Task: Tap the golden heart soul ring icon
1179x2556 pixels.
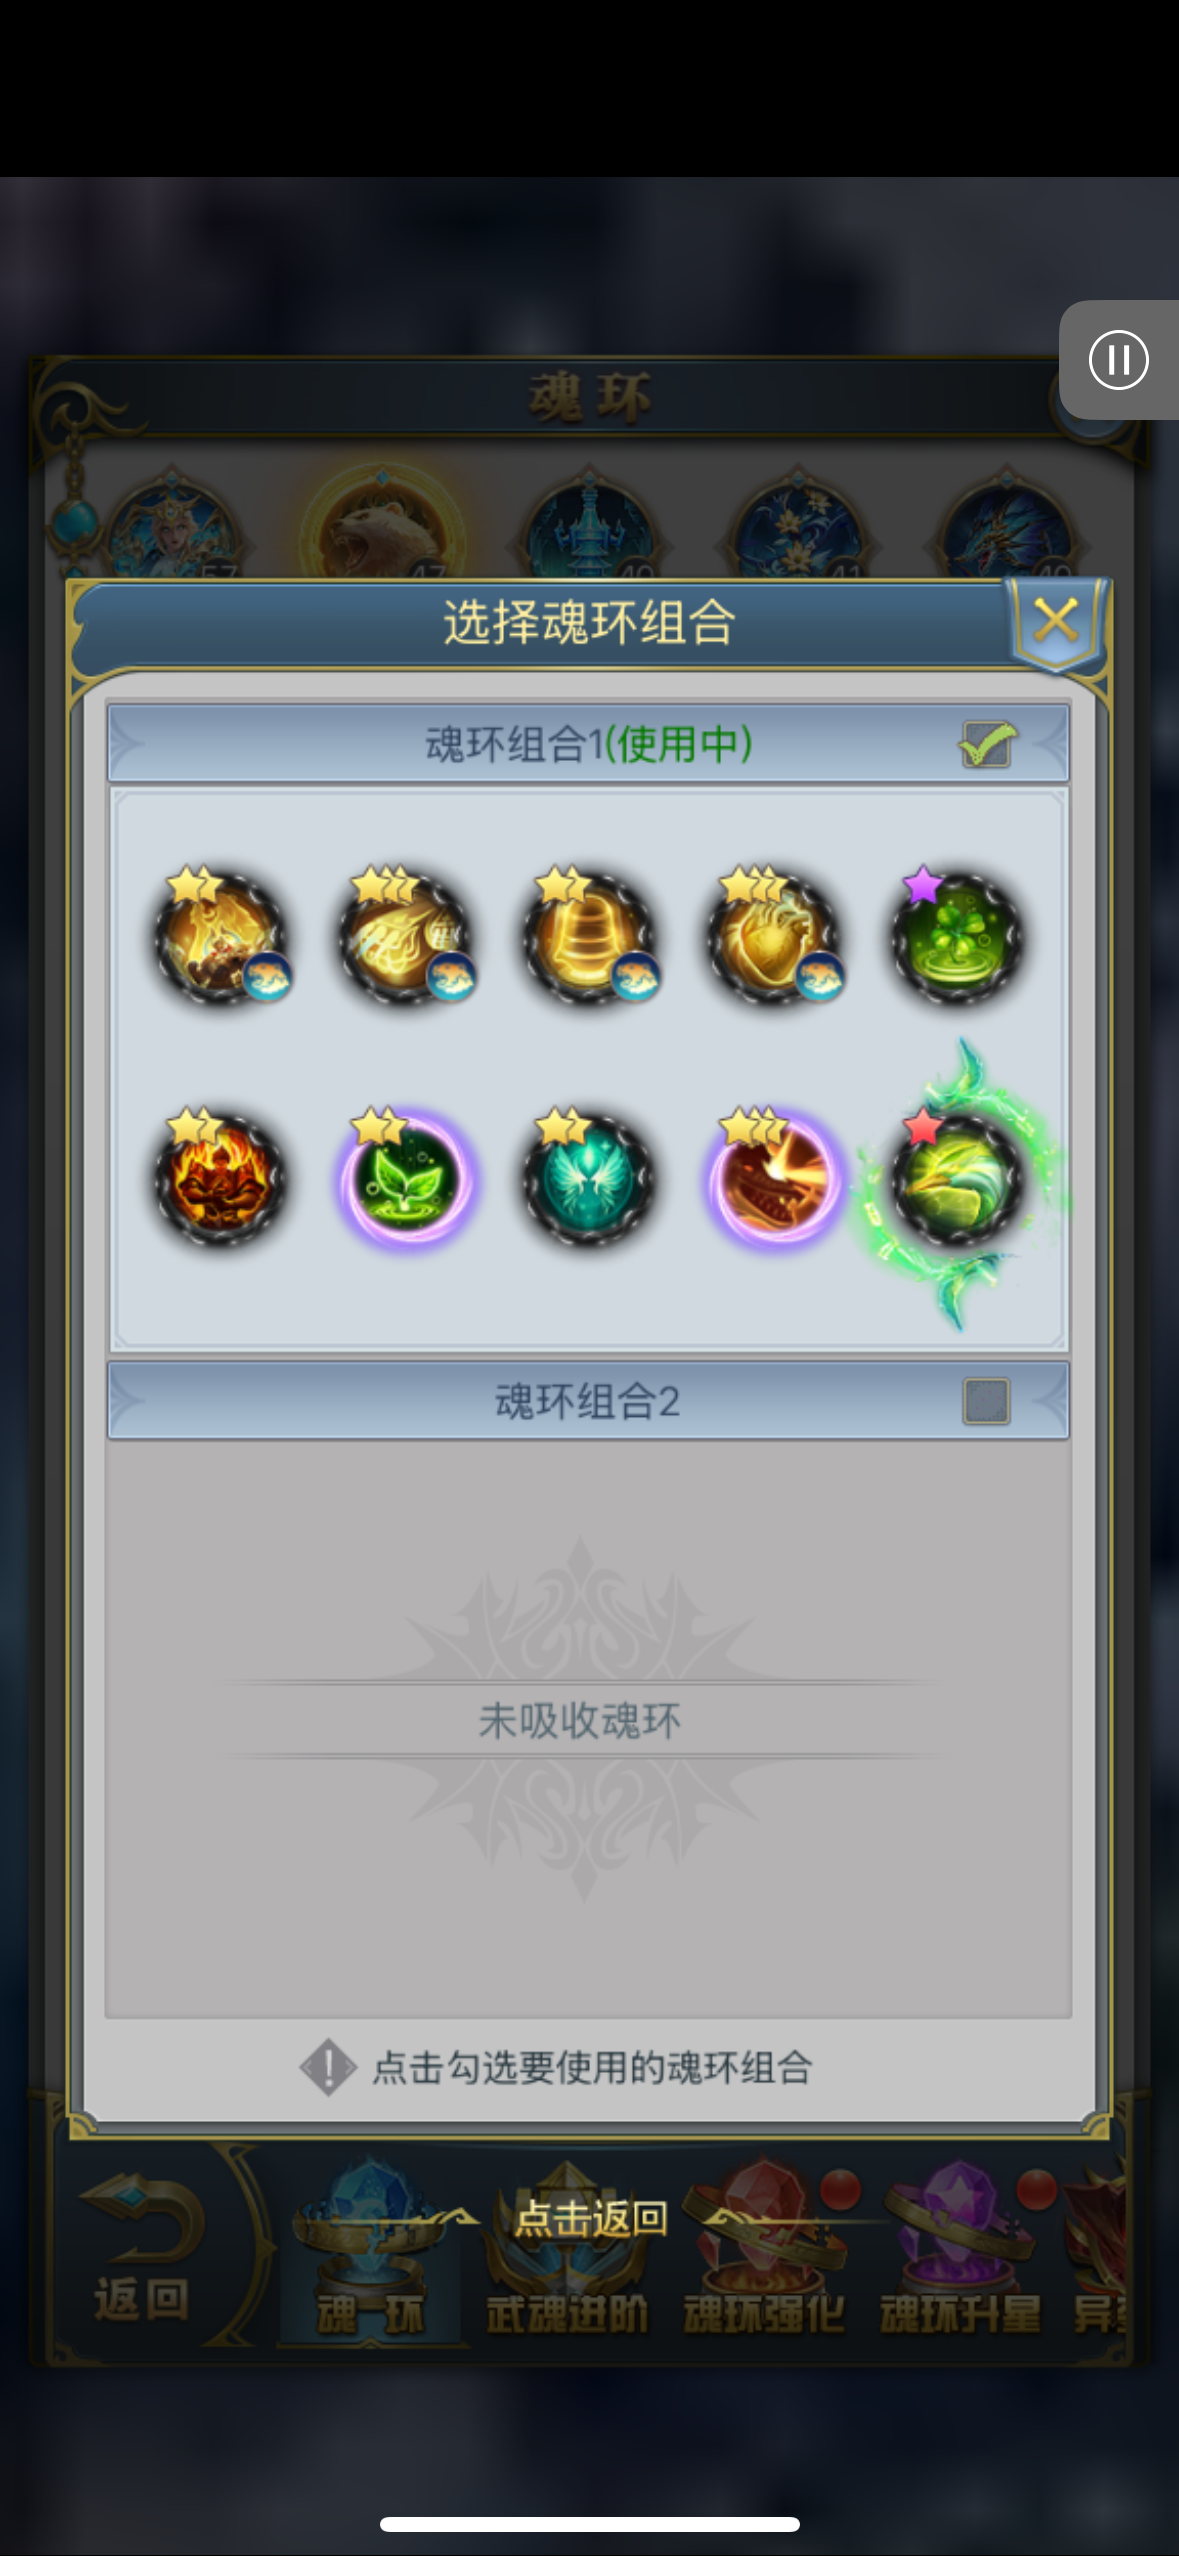Action: pos(773,937)
